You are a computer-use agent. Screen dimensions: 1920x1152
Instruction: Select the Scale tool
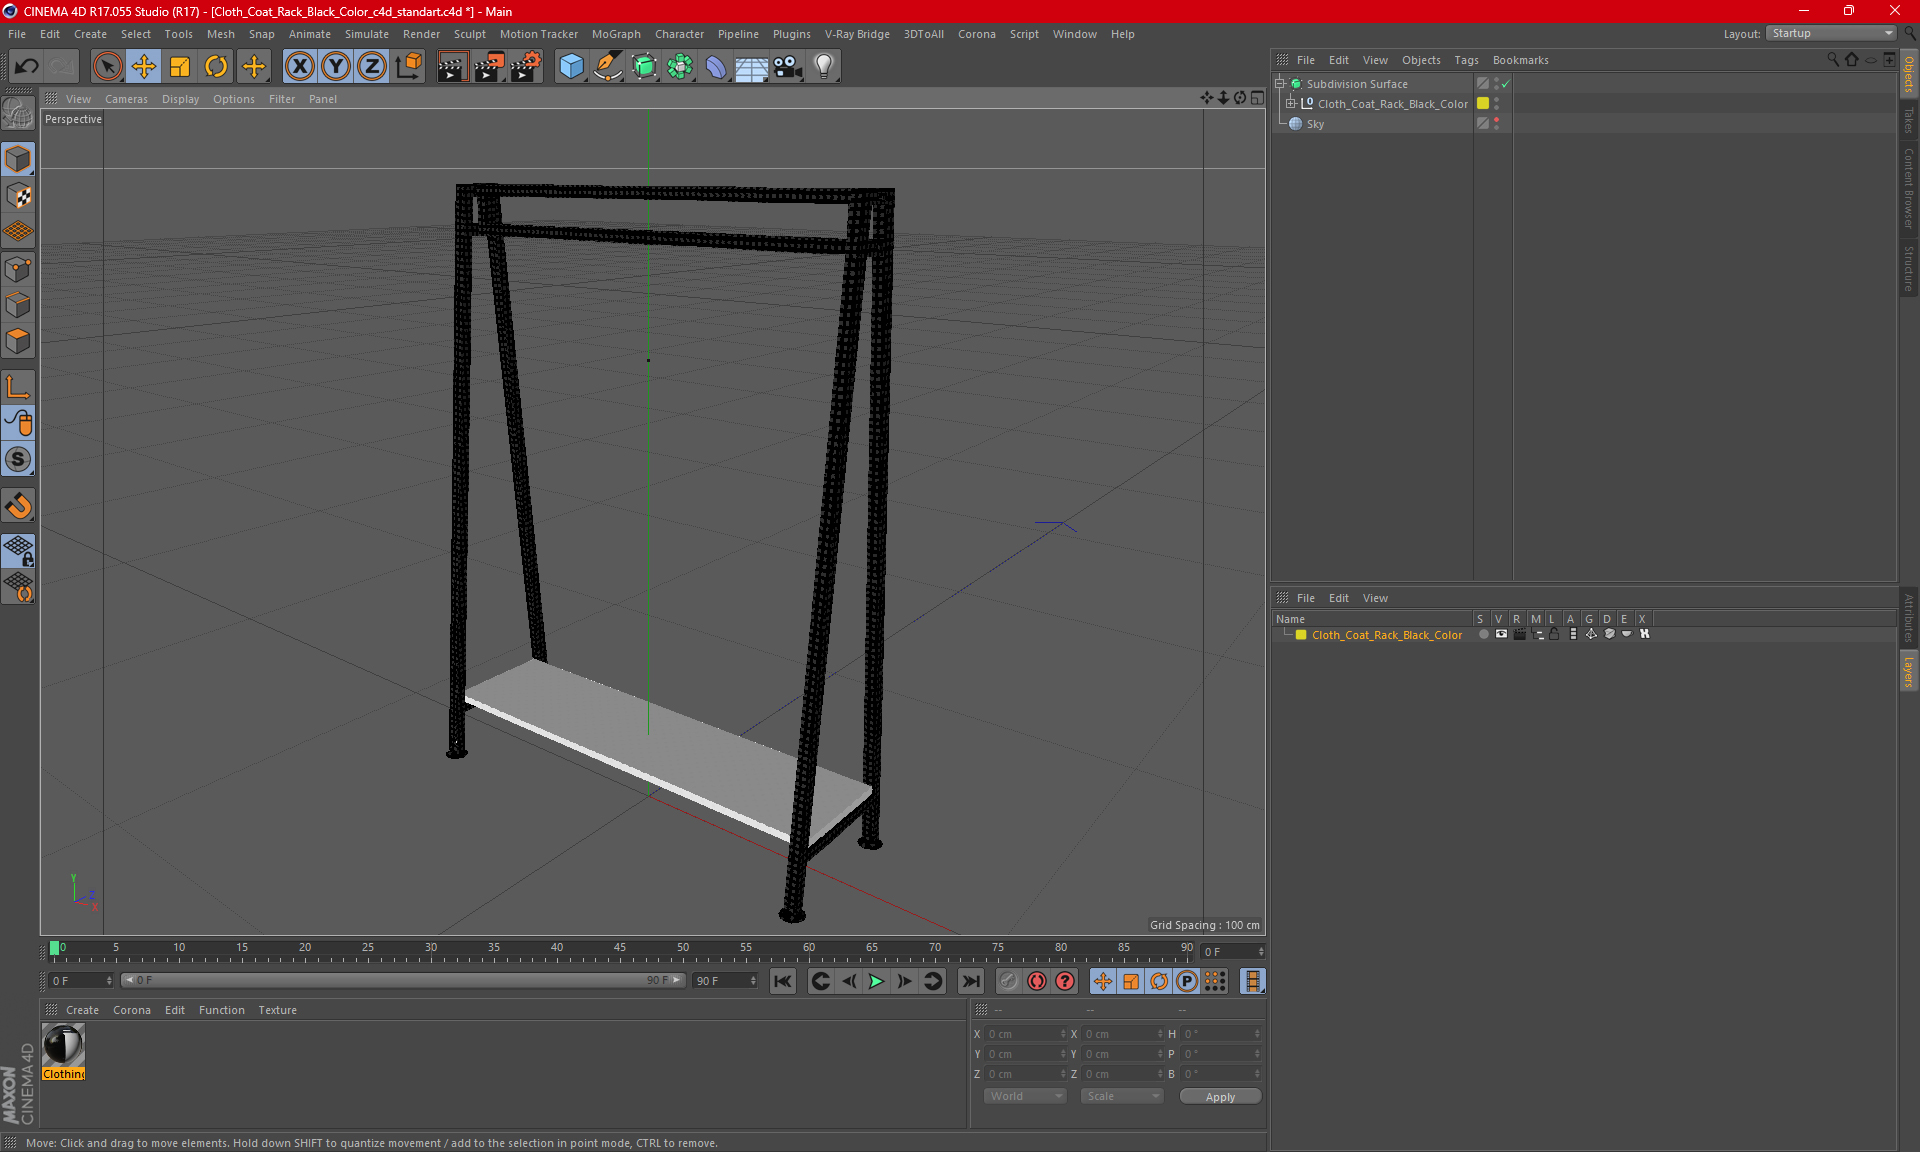coord(180,67)
